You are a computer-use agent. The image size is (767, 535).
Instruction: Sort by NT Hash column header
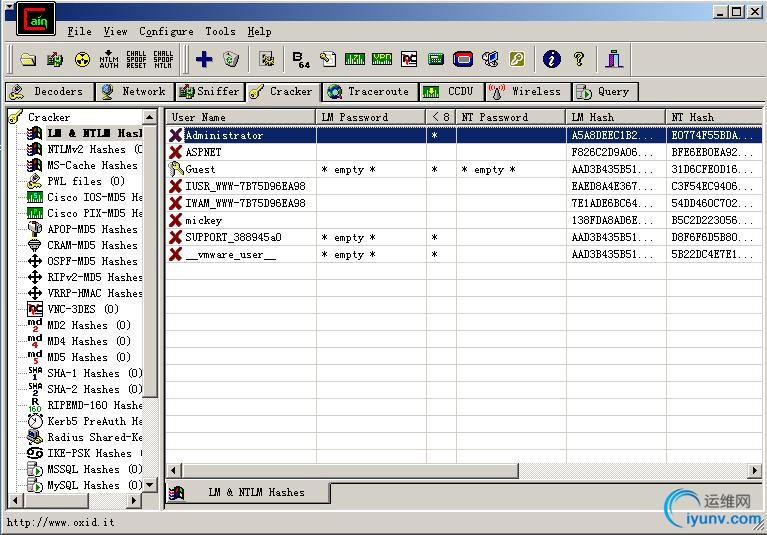pyautogui.click(x=714, y=117)
